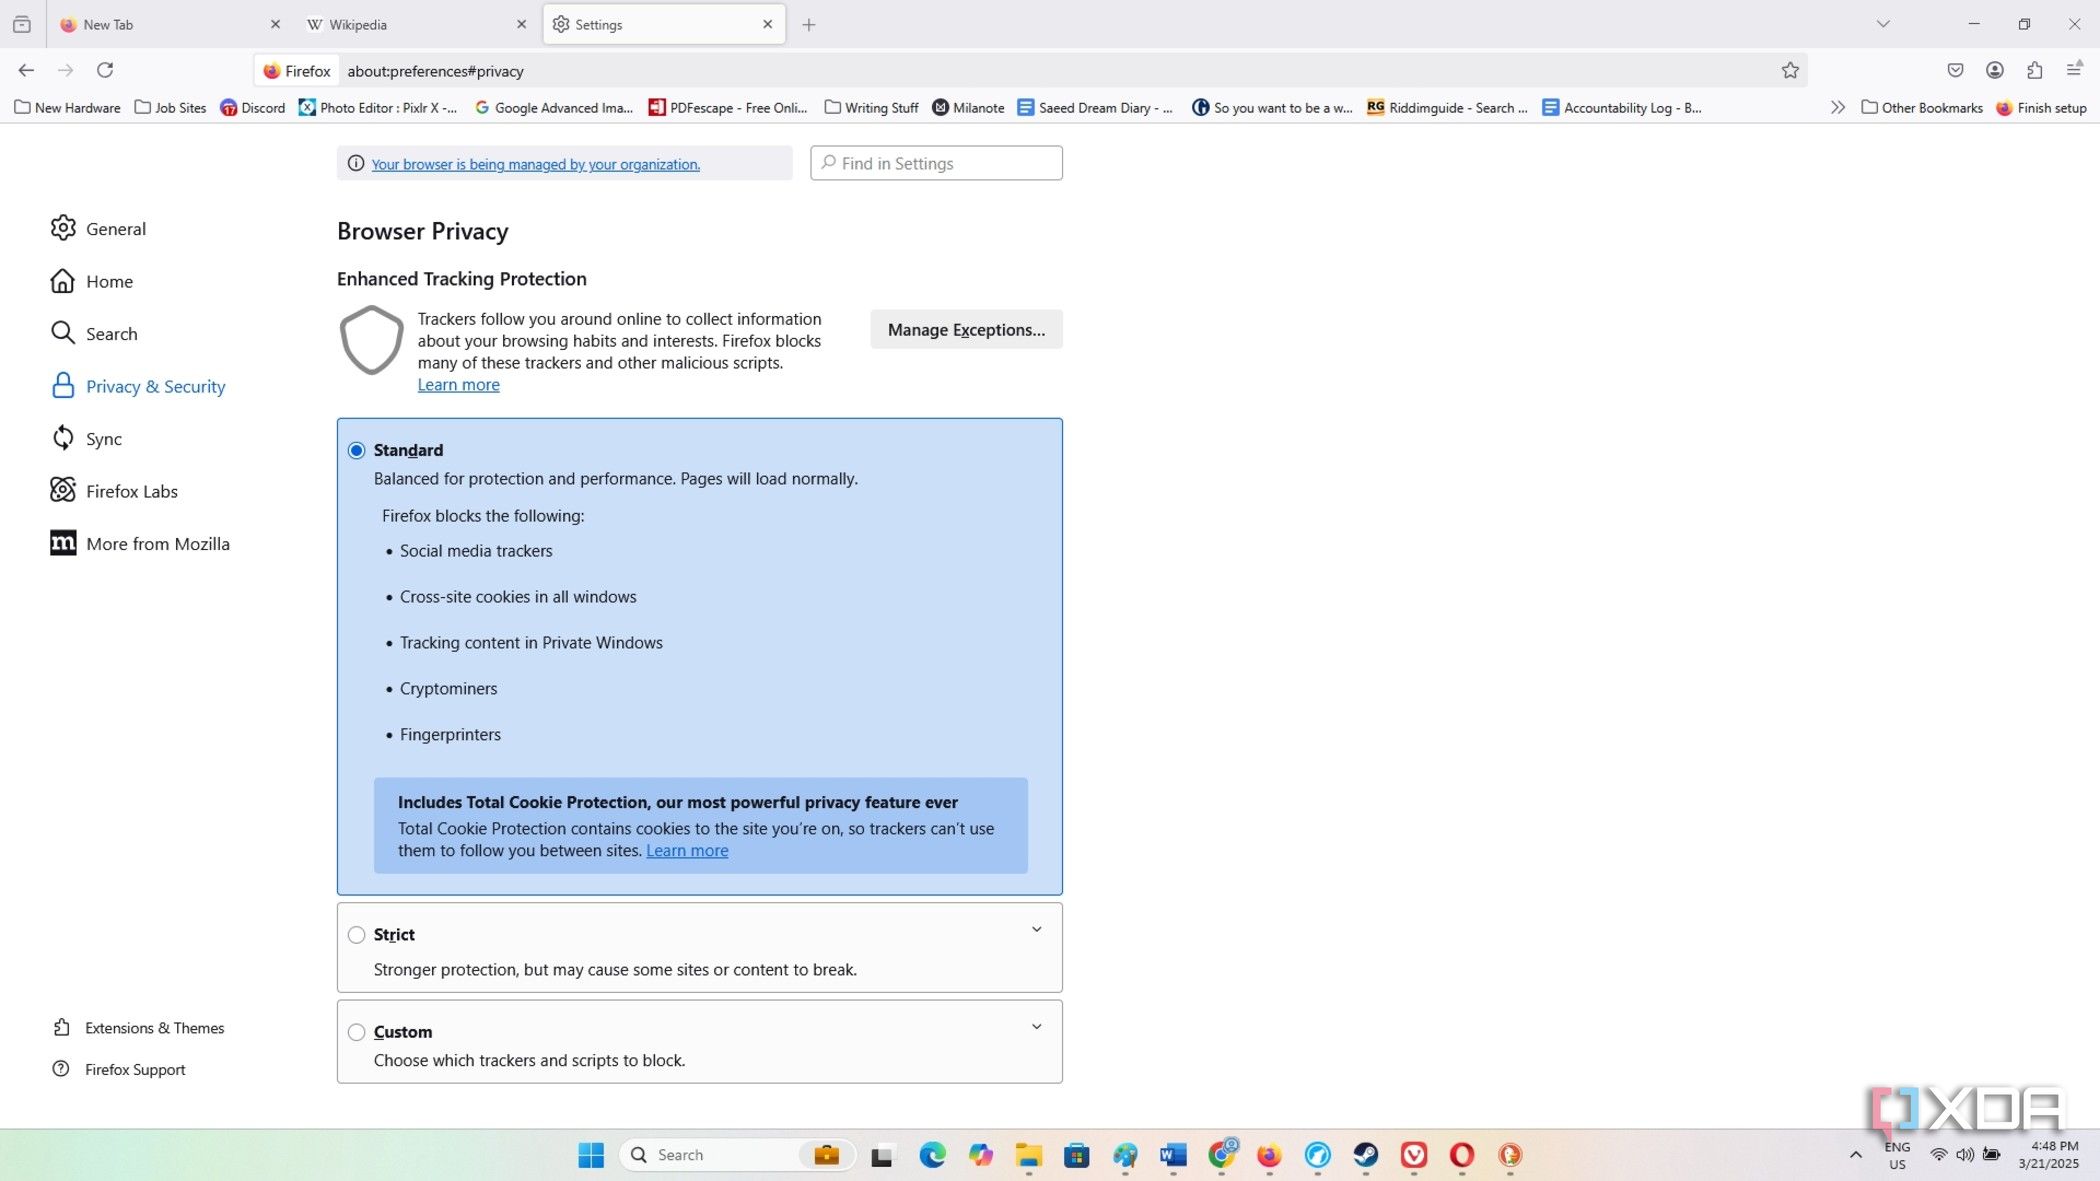Open the Firefox View icon at top left
This screenshot has height=1181, width=2100.
point(22,24)
